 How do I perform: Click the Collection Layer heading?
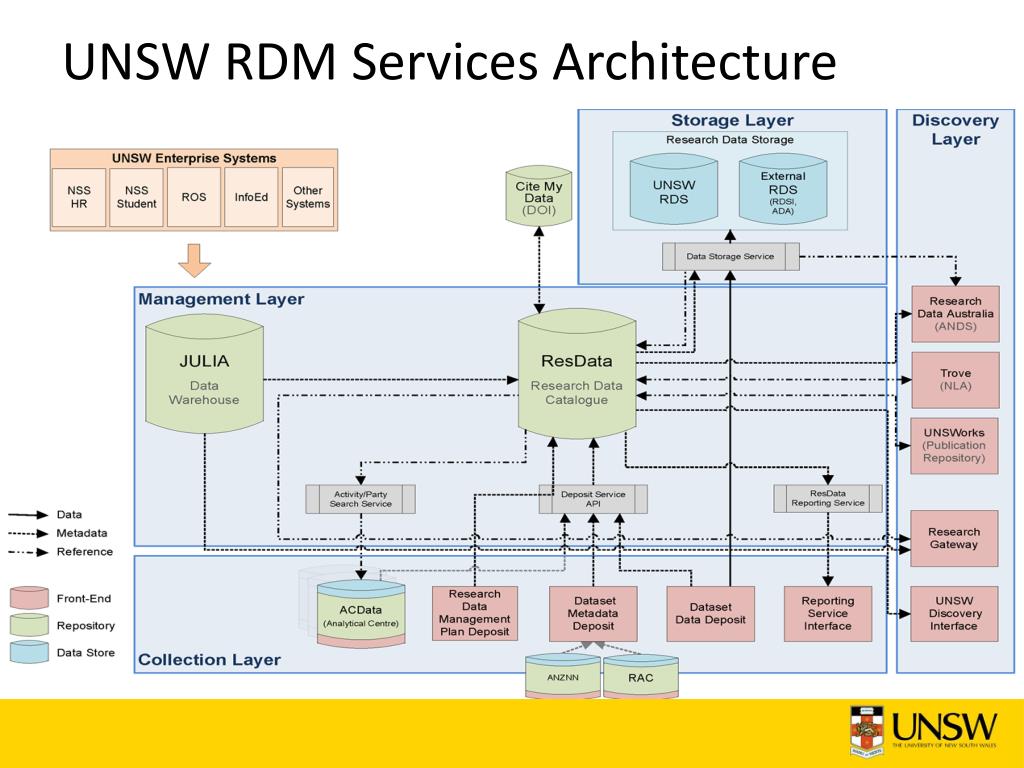coord(210,660)
